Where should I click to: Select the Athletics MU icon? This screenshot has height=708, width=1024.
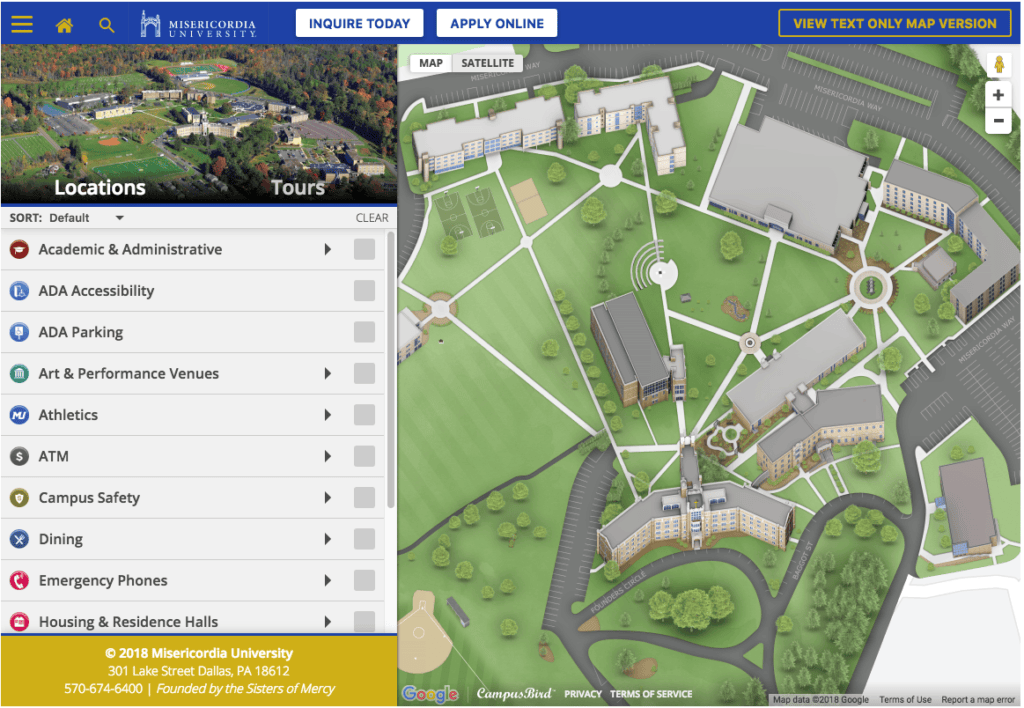click(x=20, y=415)
